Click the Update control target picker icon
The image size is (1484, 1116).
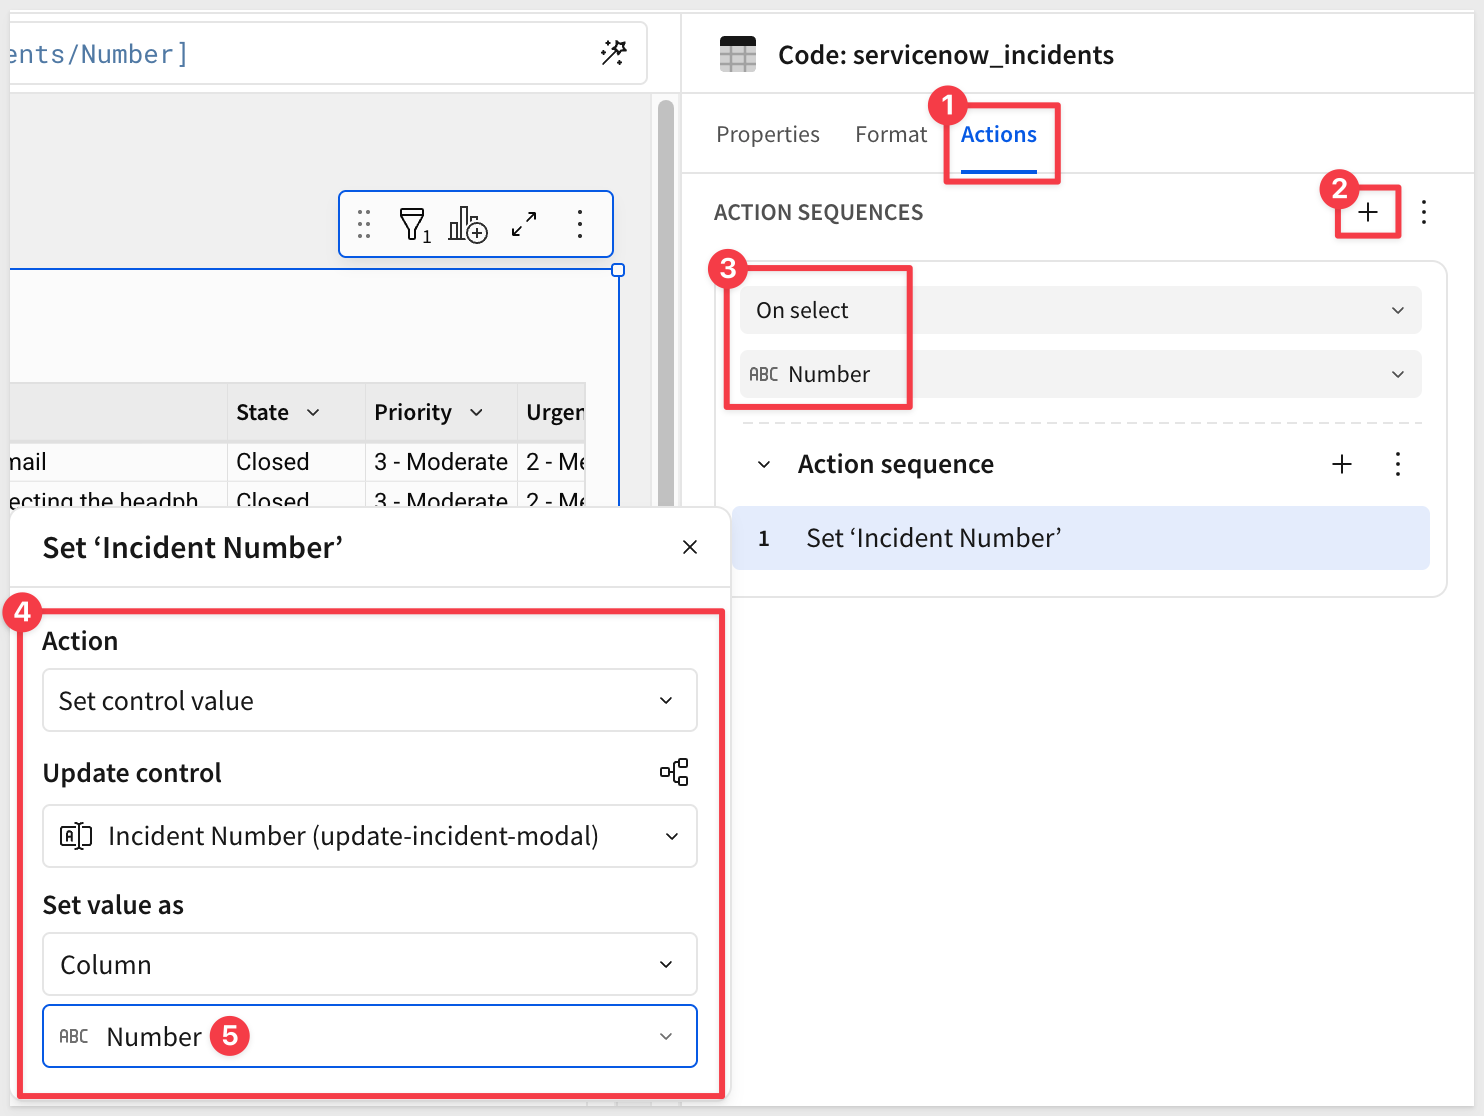point(674,772)
